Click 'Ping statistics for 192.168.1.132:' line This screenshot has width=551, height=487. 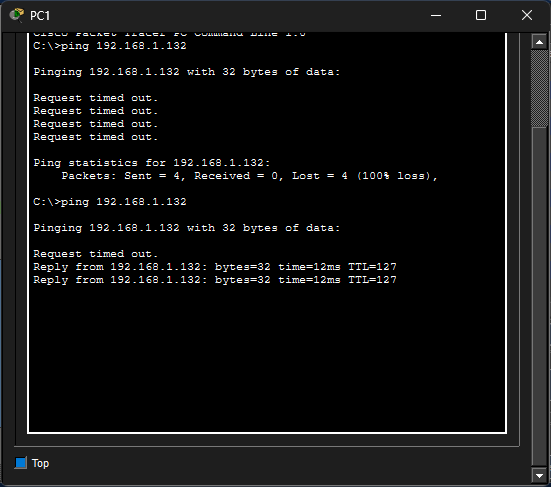click(152, 163)
